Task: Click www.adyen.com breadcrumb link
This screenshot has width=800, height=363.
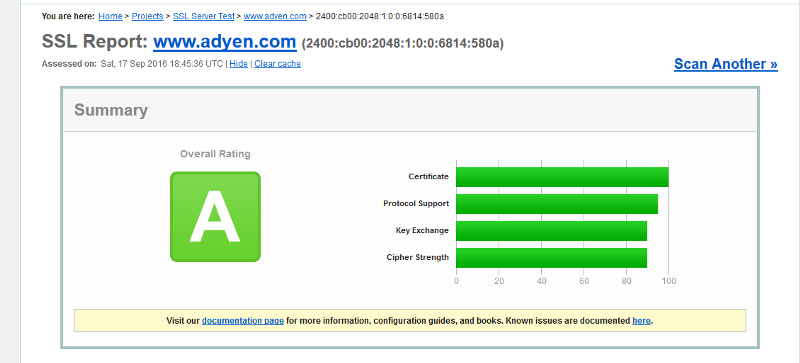Action: click(x=275, y=16)
